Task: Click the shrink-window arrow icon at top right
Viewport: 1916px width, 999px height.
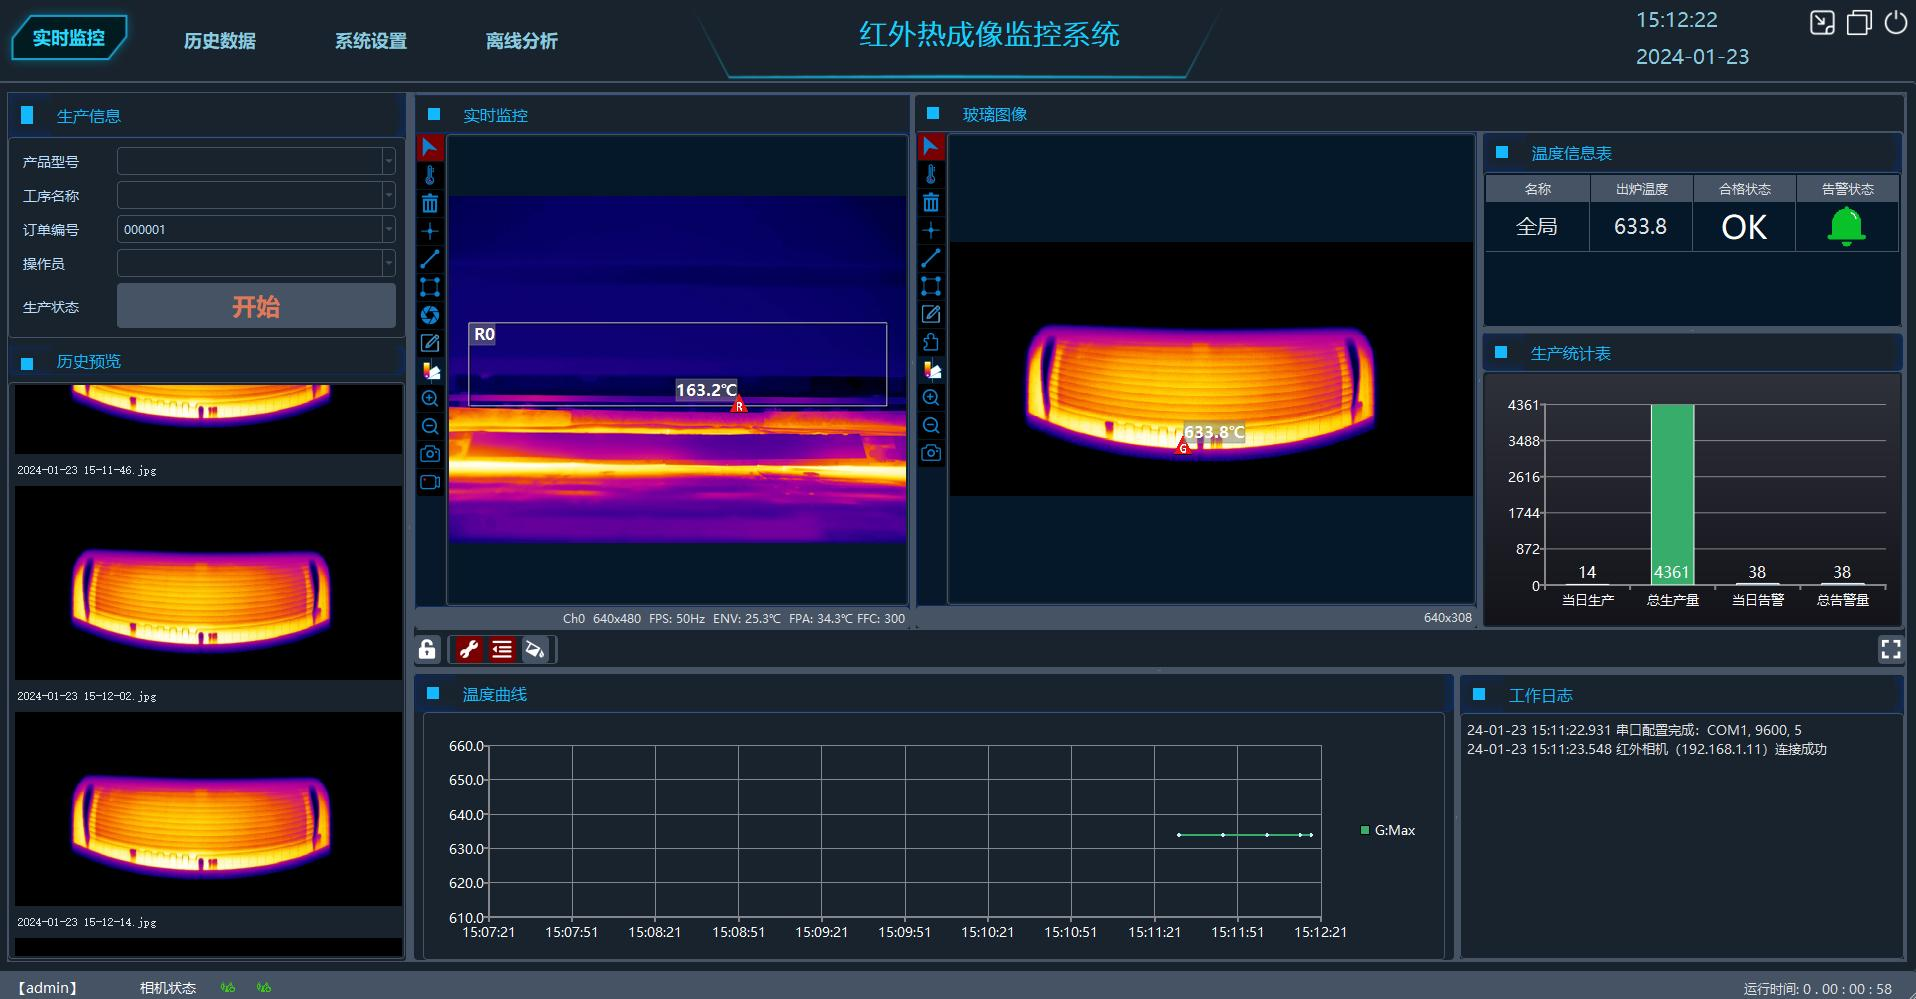Action: click(x=1822, y=22)
